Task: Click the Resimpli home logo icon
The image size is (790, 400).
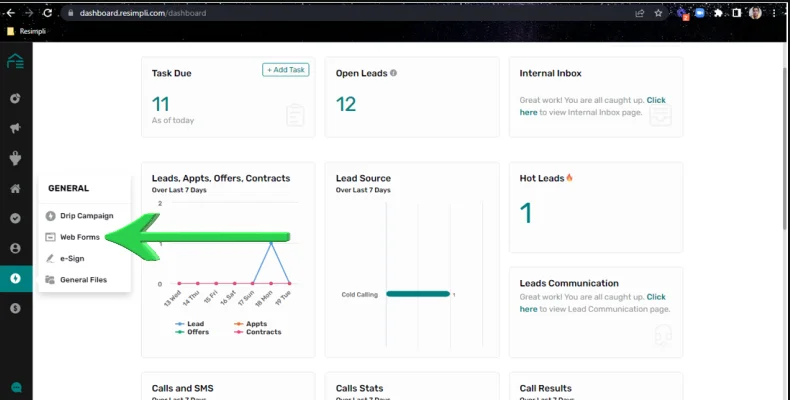Action: click(16, 61)
